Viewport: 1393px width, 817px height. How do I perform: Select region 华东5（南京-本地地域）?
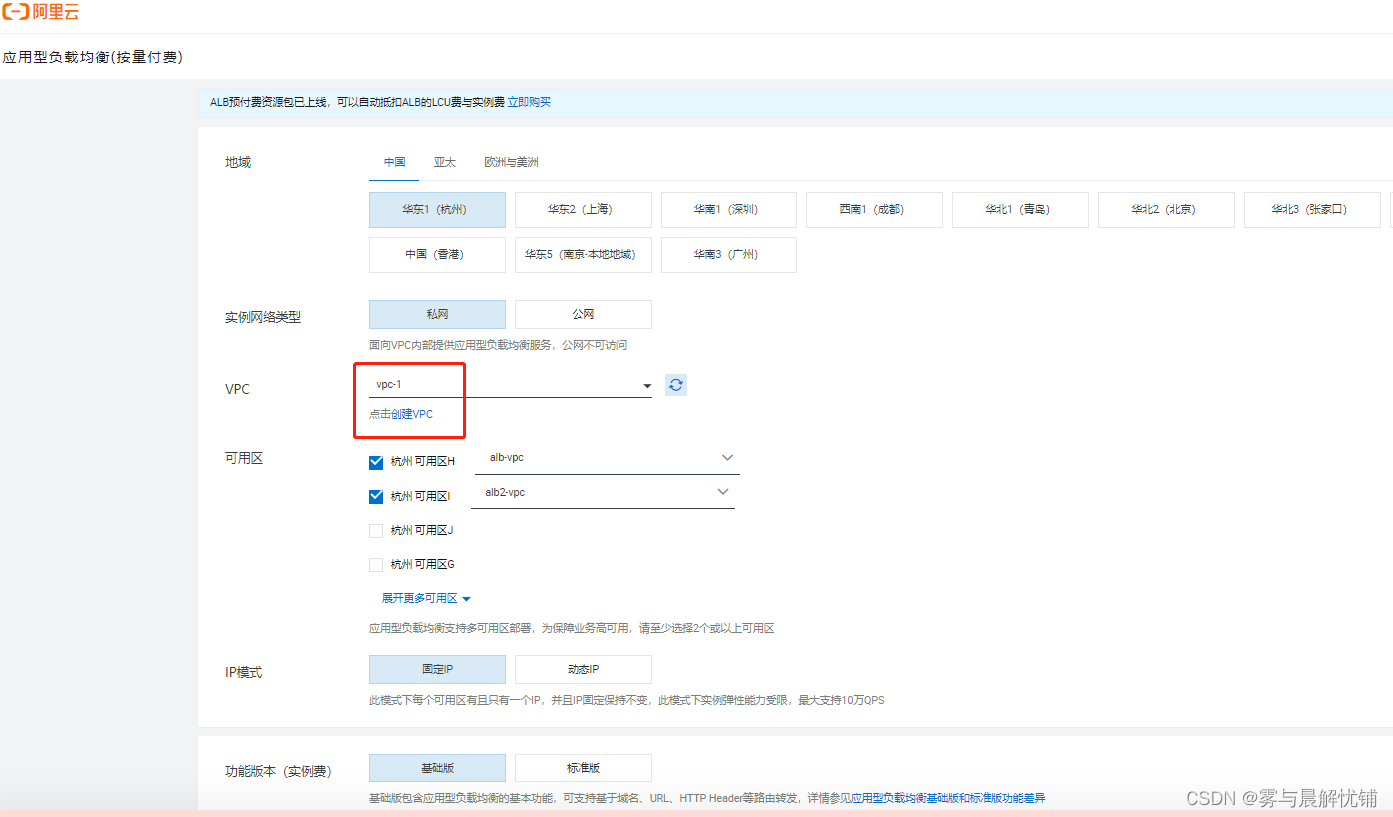click(583, 255)
